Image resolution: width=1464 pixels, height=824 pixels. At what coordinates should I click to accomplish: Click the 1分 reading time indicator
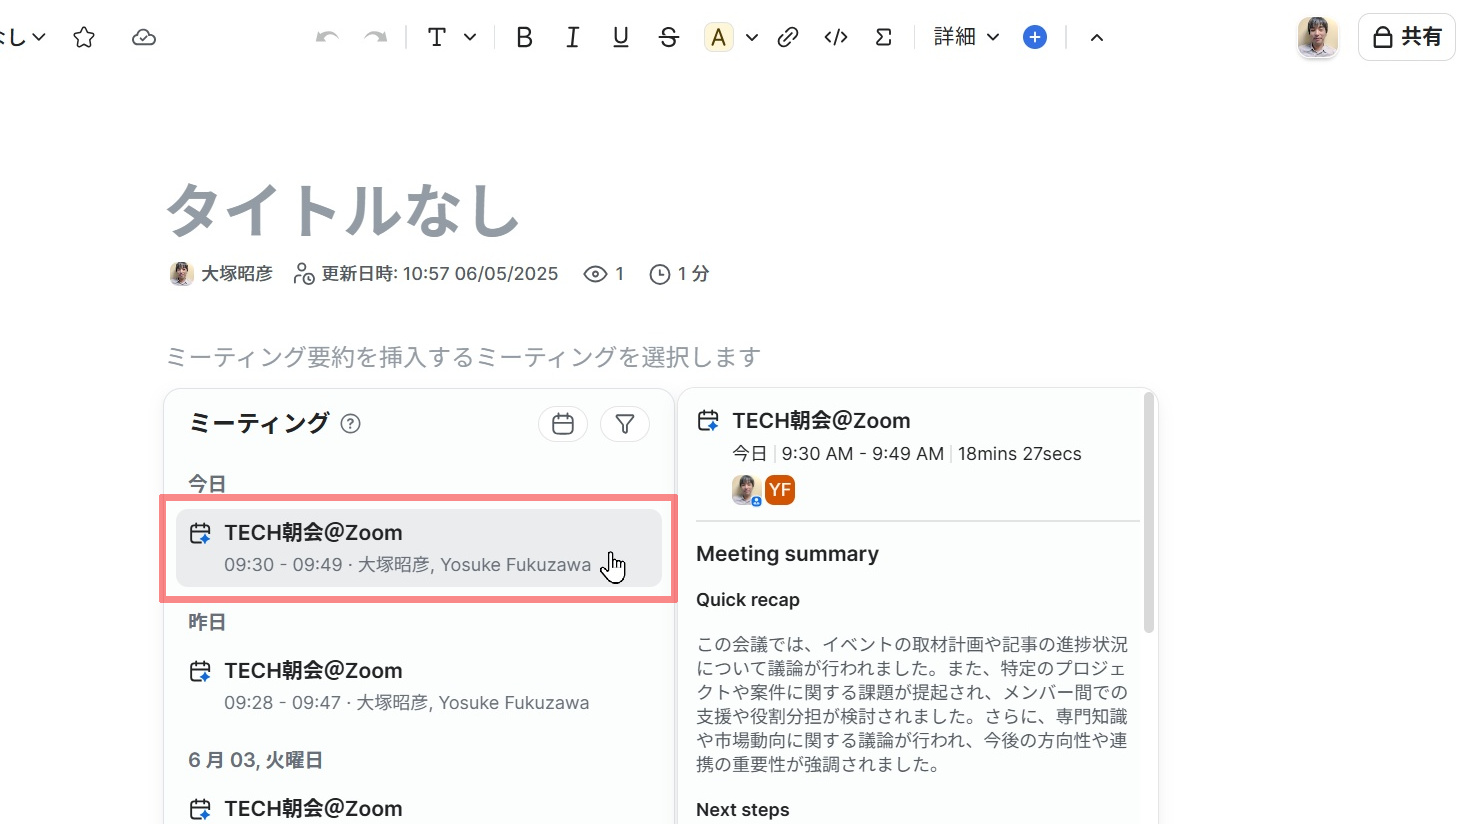(680, 274)
